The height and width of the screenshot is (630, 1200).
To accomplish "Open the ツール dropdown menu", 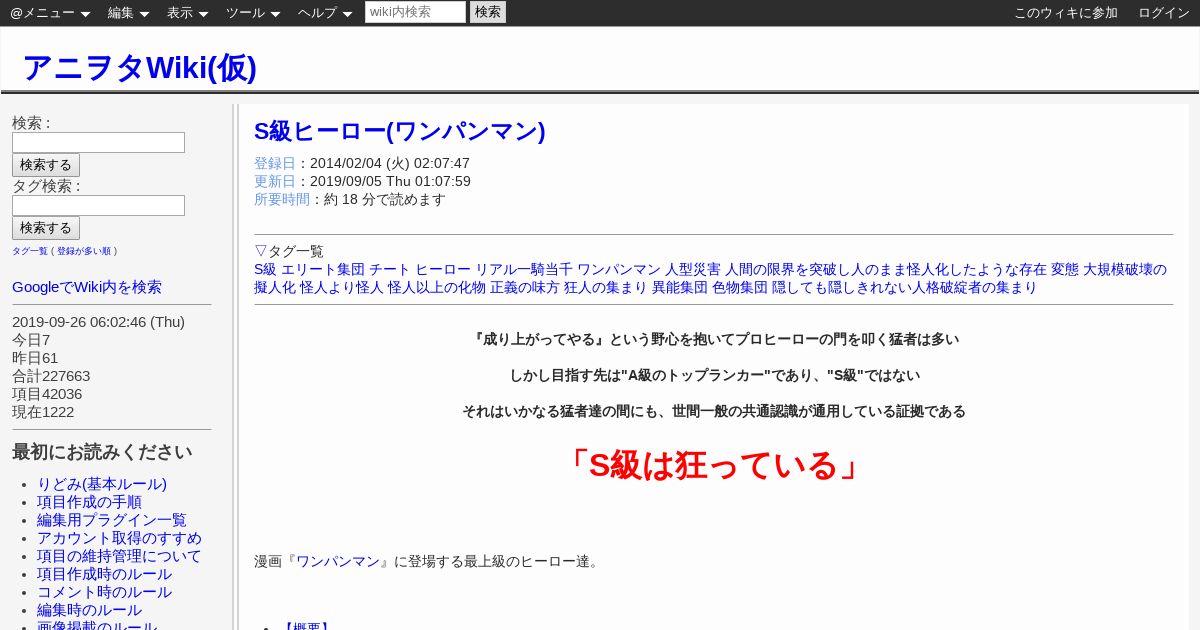I will 253,13.
